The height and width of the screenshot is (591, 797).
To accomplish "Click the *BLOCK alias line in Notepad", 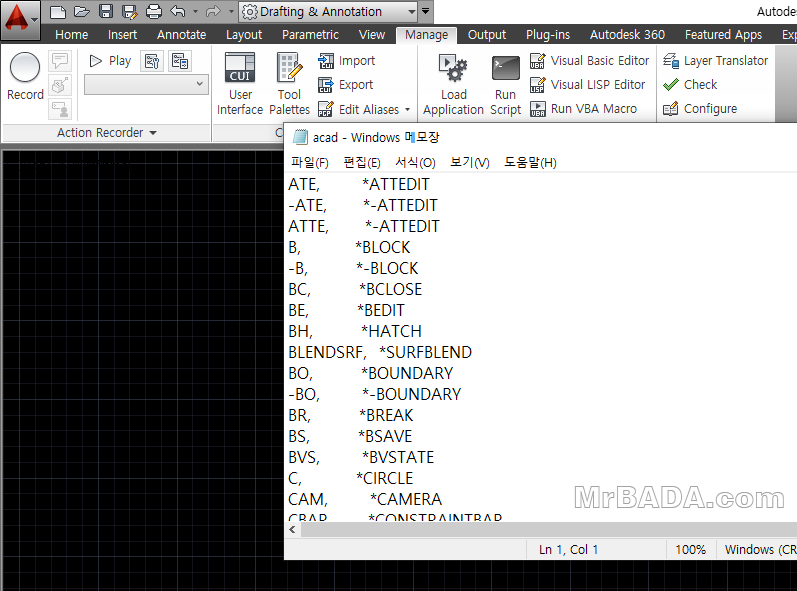I will click(x=349, y=247).
